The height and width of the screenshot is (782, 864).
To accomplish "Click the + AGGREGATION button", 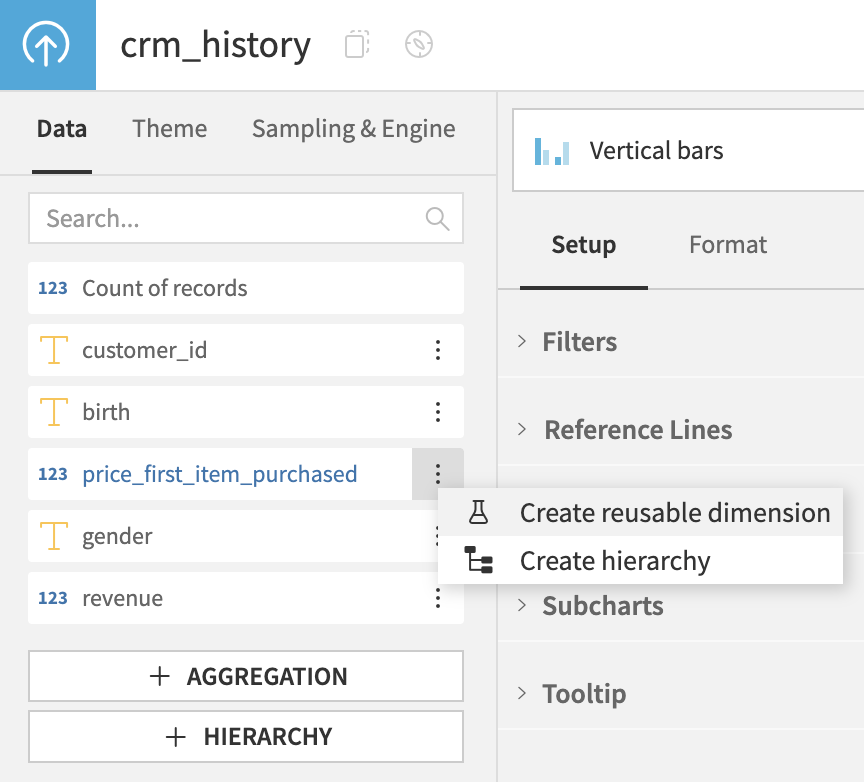I will [246, 676].
